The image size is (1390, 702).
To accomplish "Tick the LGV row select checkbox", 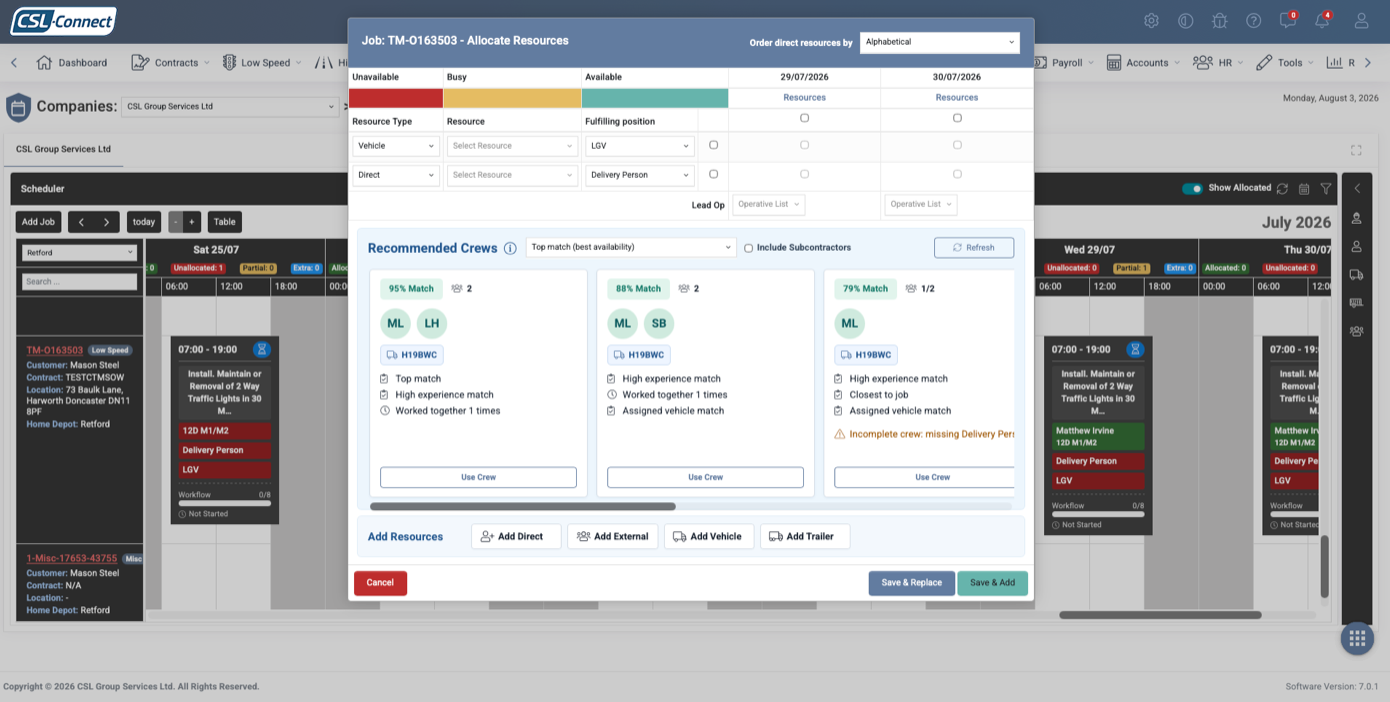I will [x=713, y=145].
